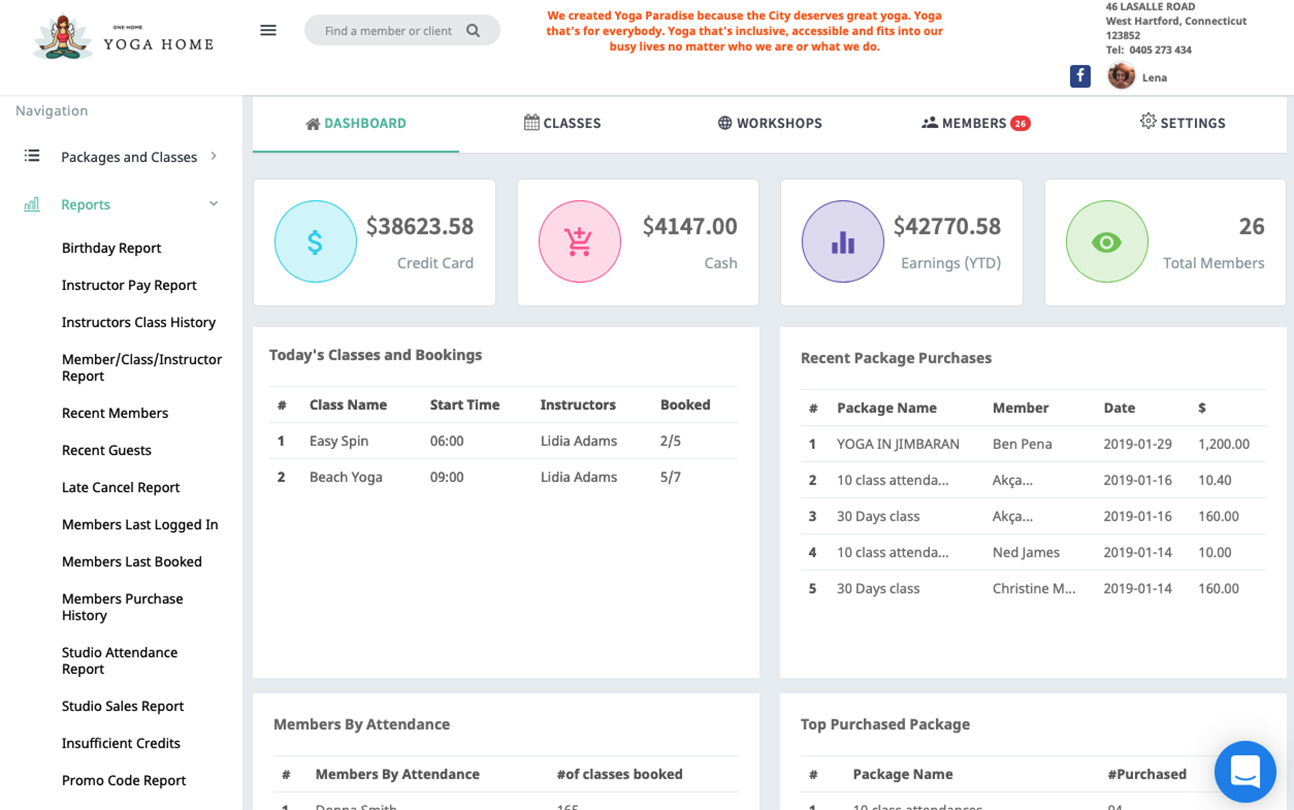Screen dimensions: 1294x810
Task: Click the Credit Card dollar icon
Action: (315, 242)
